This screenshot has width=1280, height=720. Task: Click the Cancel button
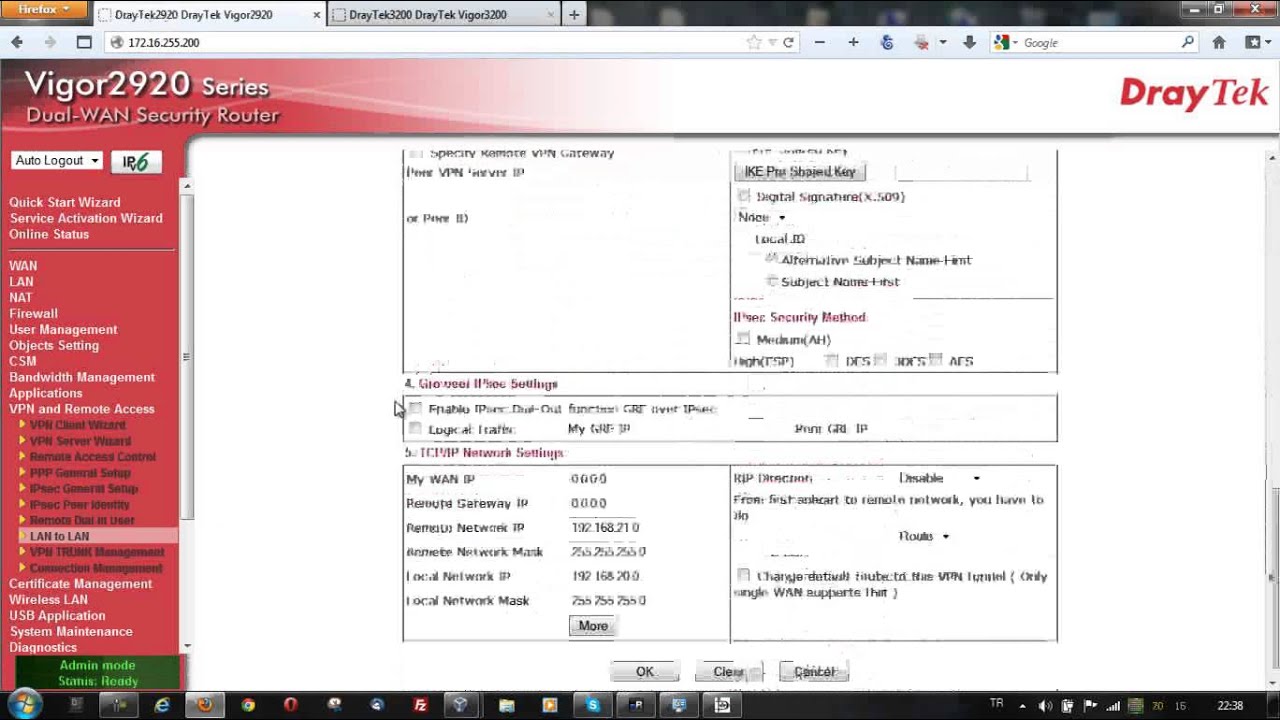tap(814, 672)
